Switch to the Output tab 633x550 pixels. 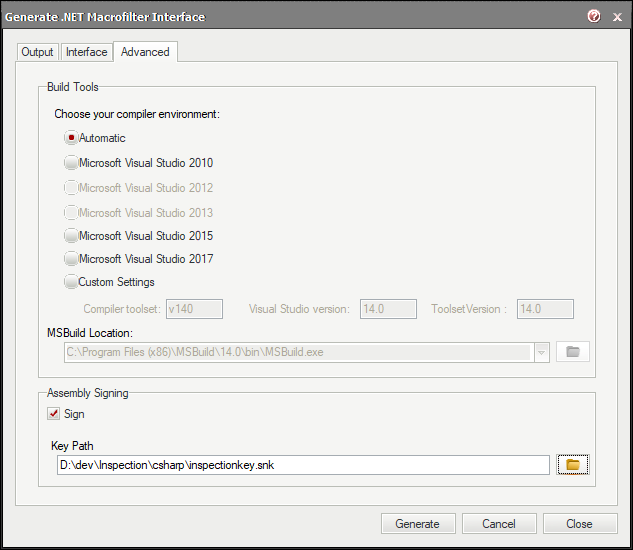(x=37, y=52)
